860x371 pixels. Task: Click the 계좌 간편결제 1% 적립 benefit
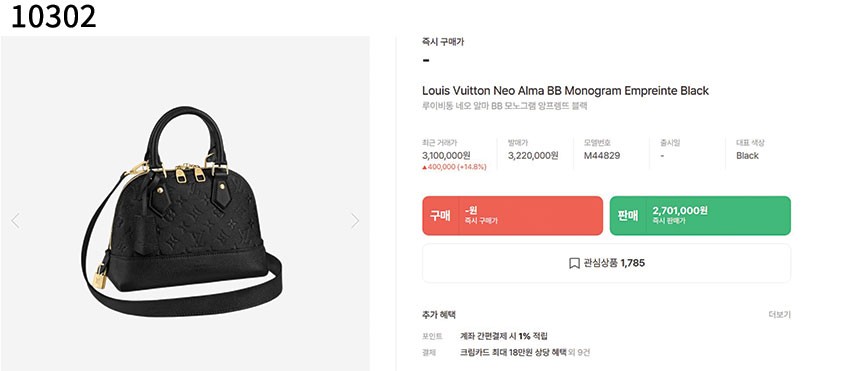(x=503, y=336)
